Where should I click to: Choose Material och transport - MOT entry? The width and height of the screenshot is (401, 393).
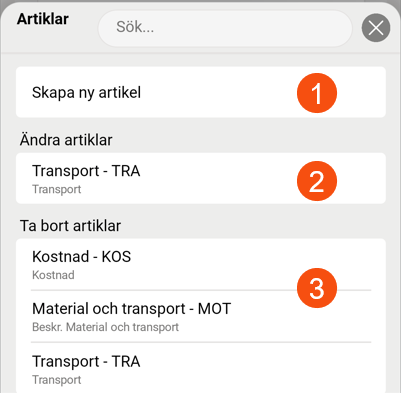201,316
